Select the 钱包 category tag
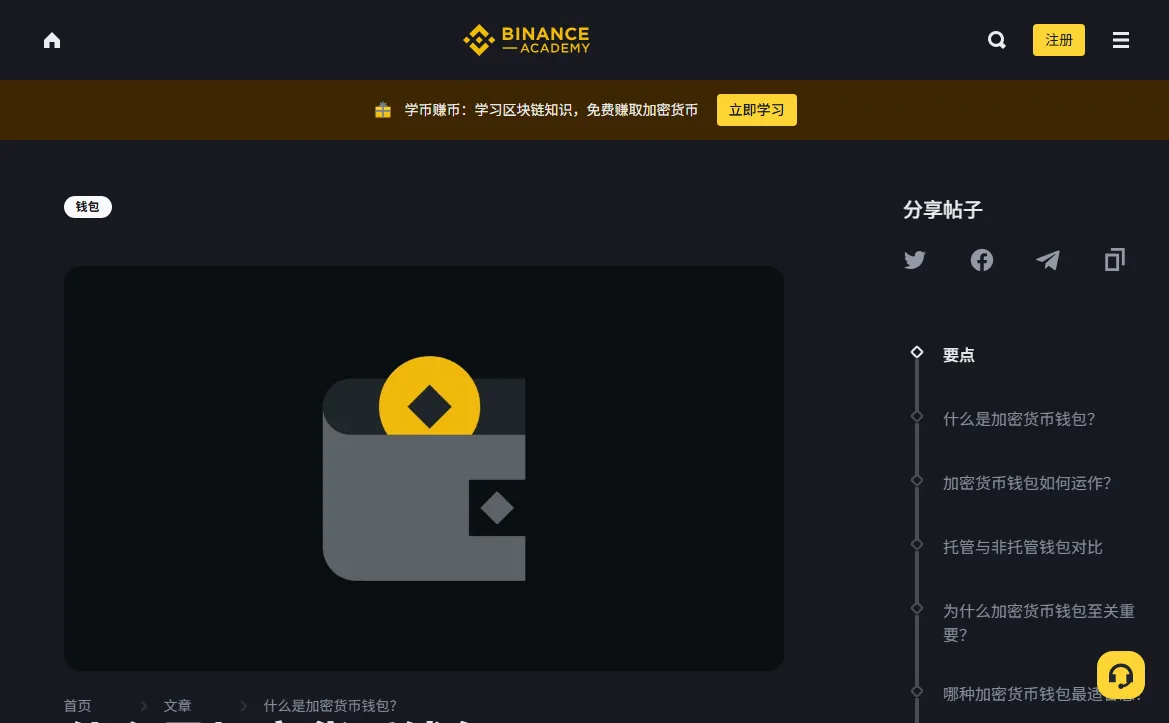The image size is (1169, 723). pyautogui.click(x=88, y=206)
